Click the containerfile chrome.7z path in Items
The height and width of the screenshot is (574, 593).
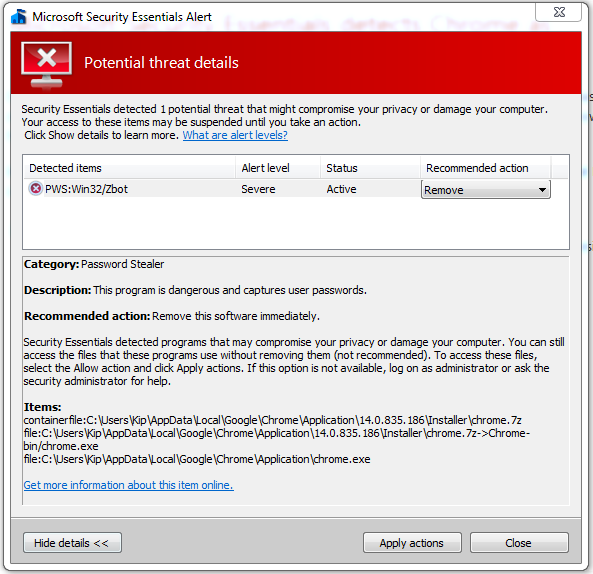272,420
